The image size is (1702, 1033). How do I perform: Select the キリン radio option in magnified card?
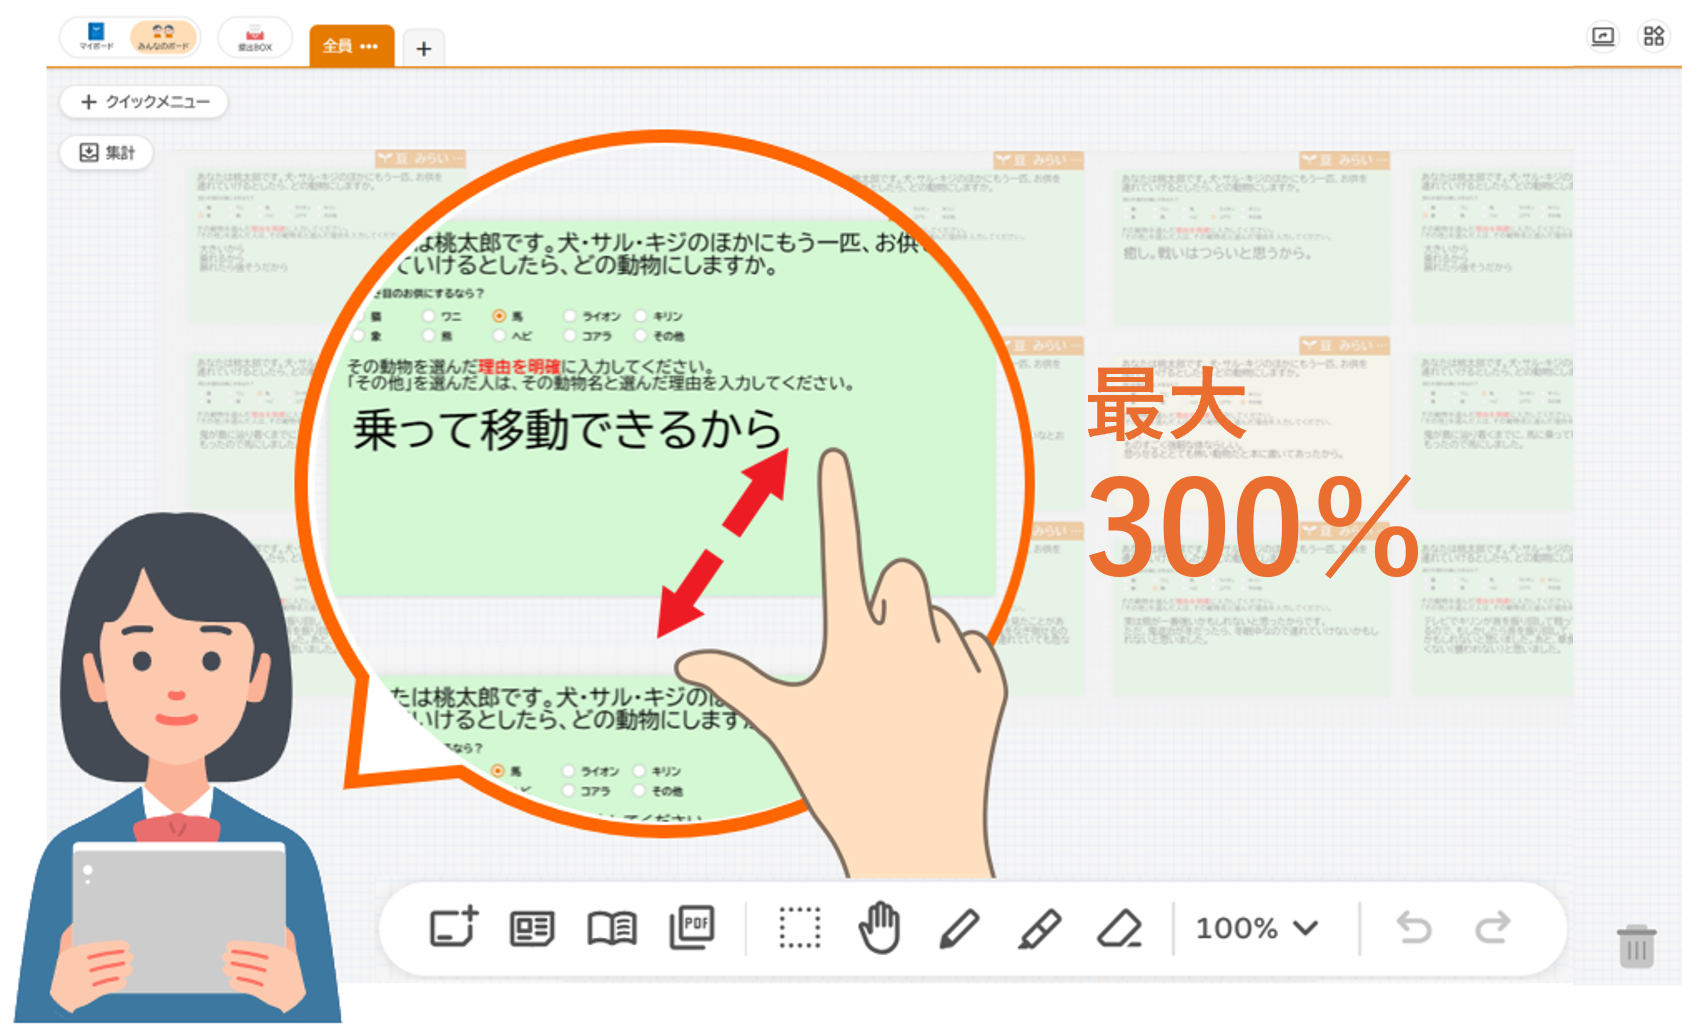click(x=641, y=316)
